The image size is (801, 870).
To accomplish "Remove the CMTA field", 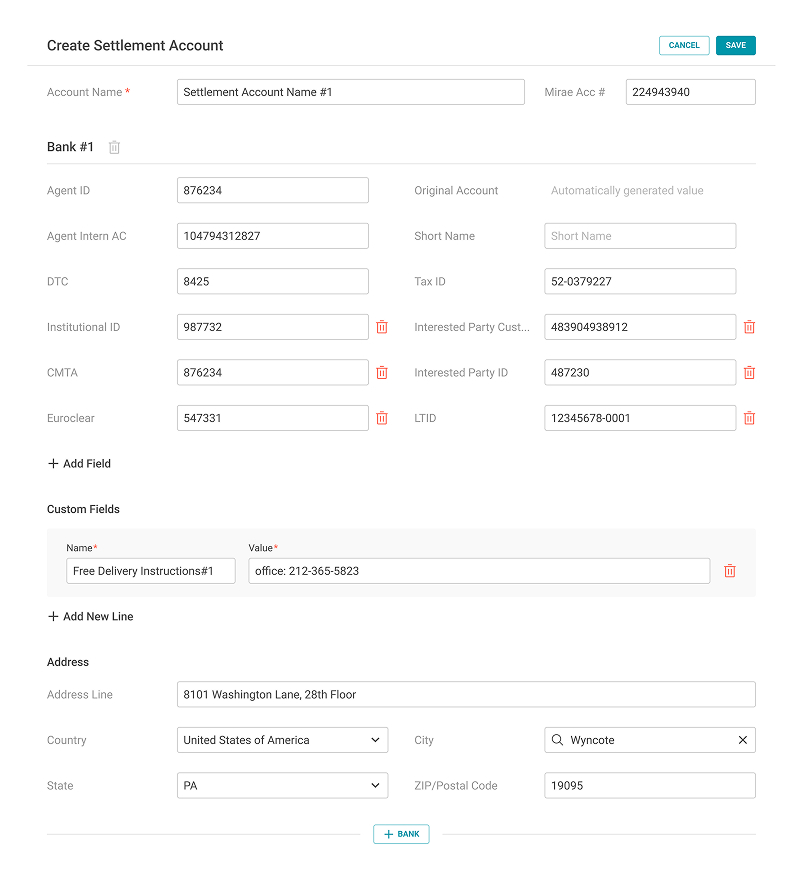I will tap(382, 372).
